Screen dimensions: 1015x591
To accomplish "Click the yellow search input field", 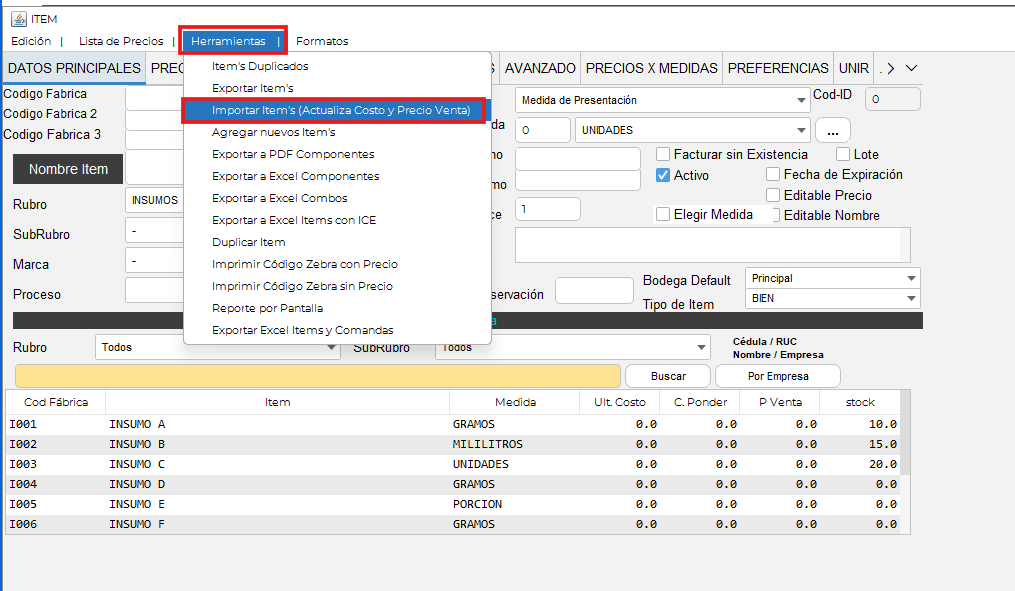I will point(318,376).
